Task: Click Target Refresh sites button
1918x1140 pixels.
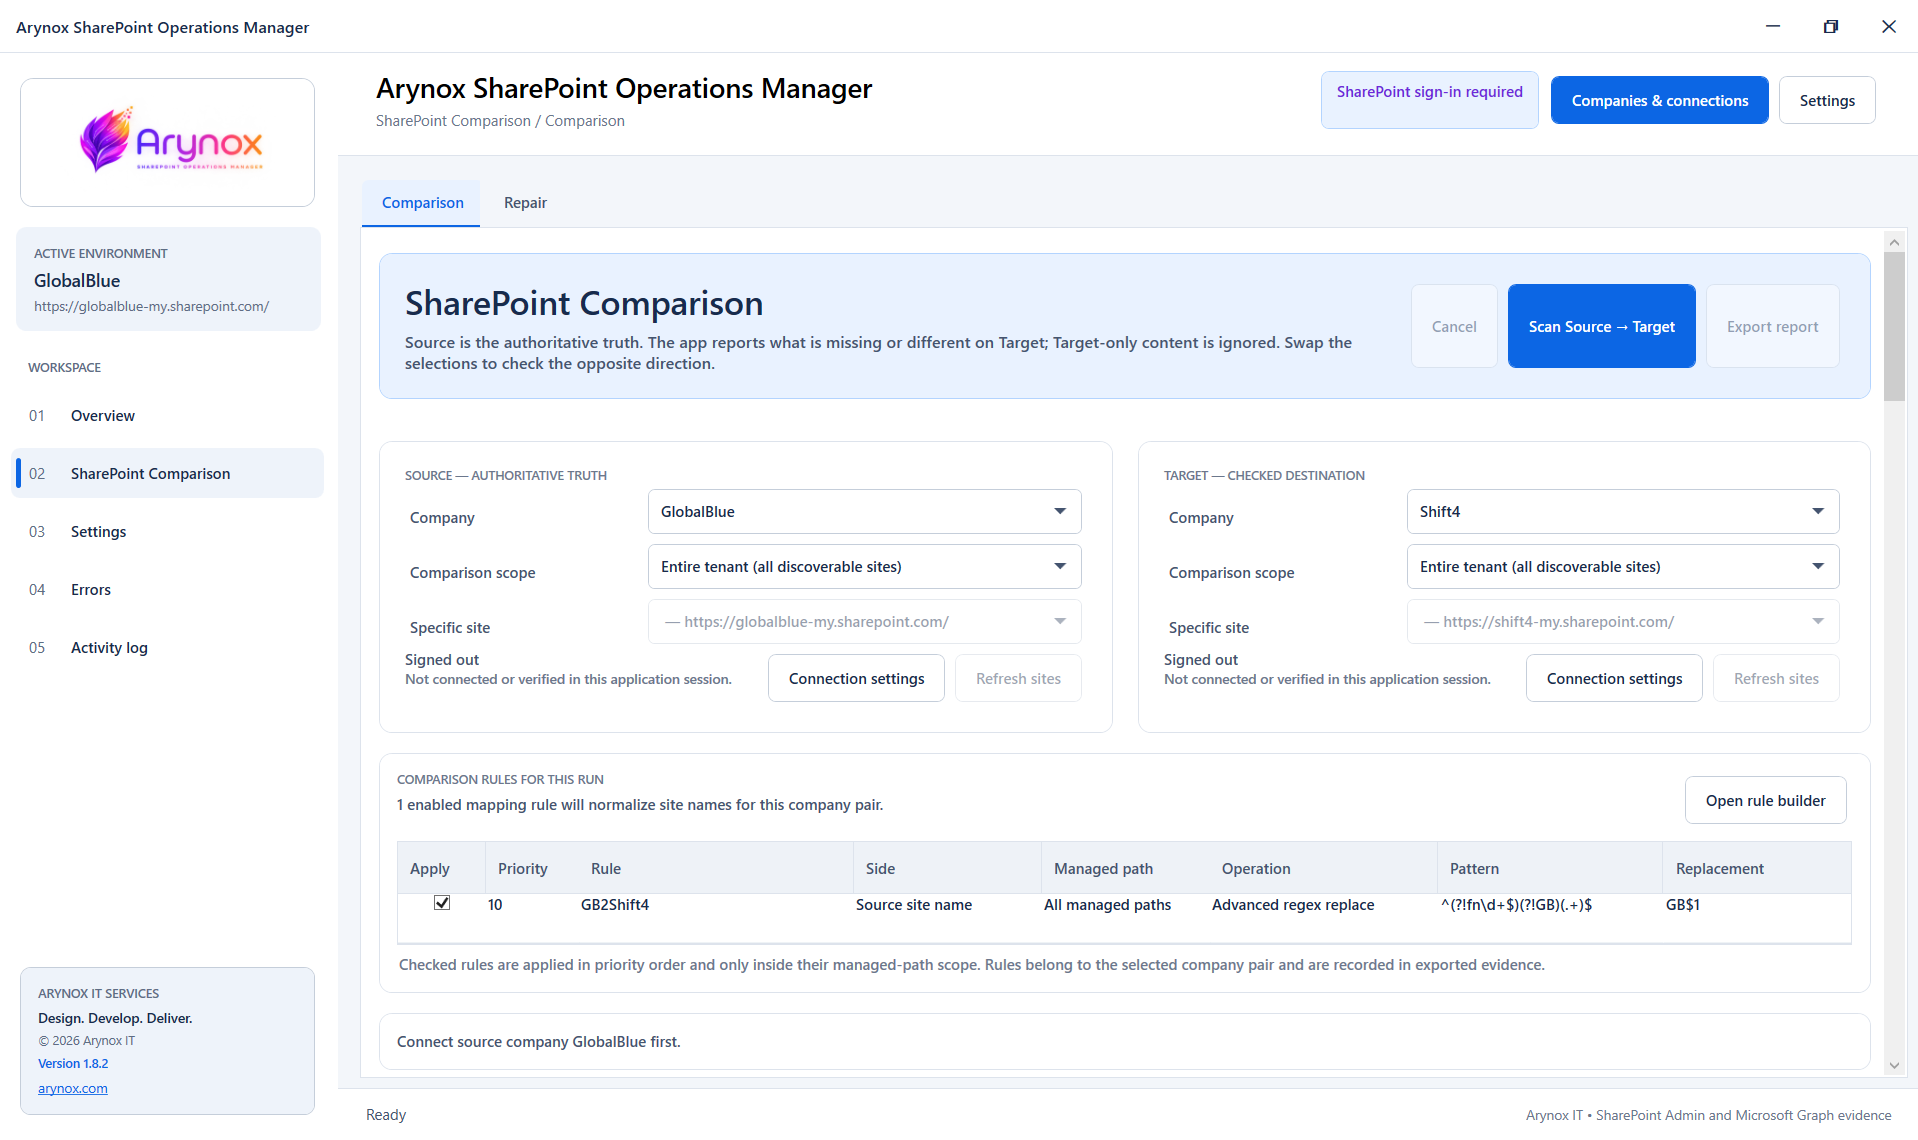Action: [x=1776, y=679]
